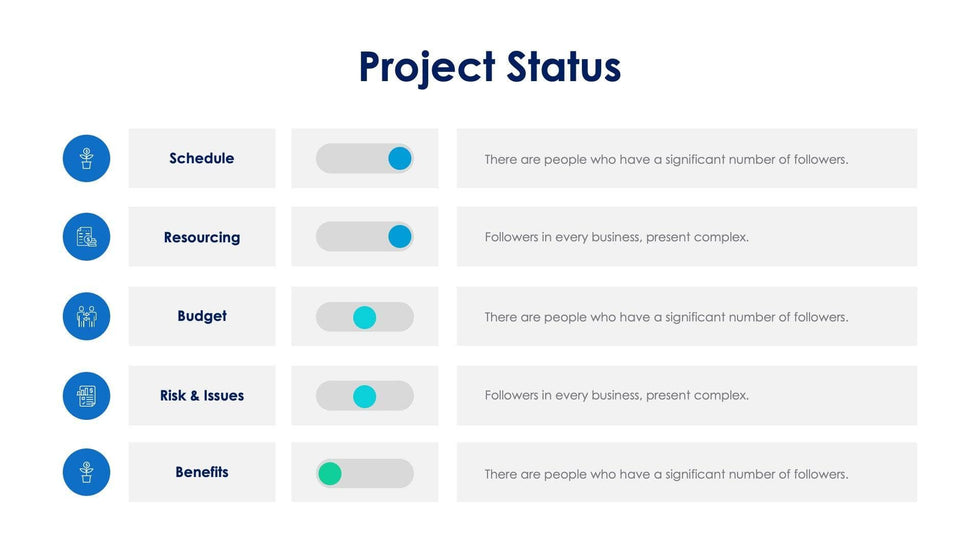
Task: Click the Resourcing label
Action: click(x=202, y=237)
